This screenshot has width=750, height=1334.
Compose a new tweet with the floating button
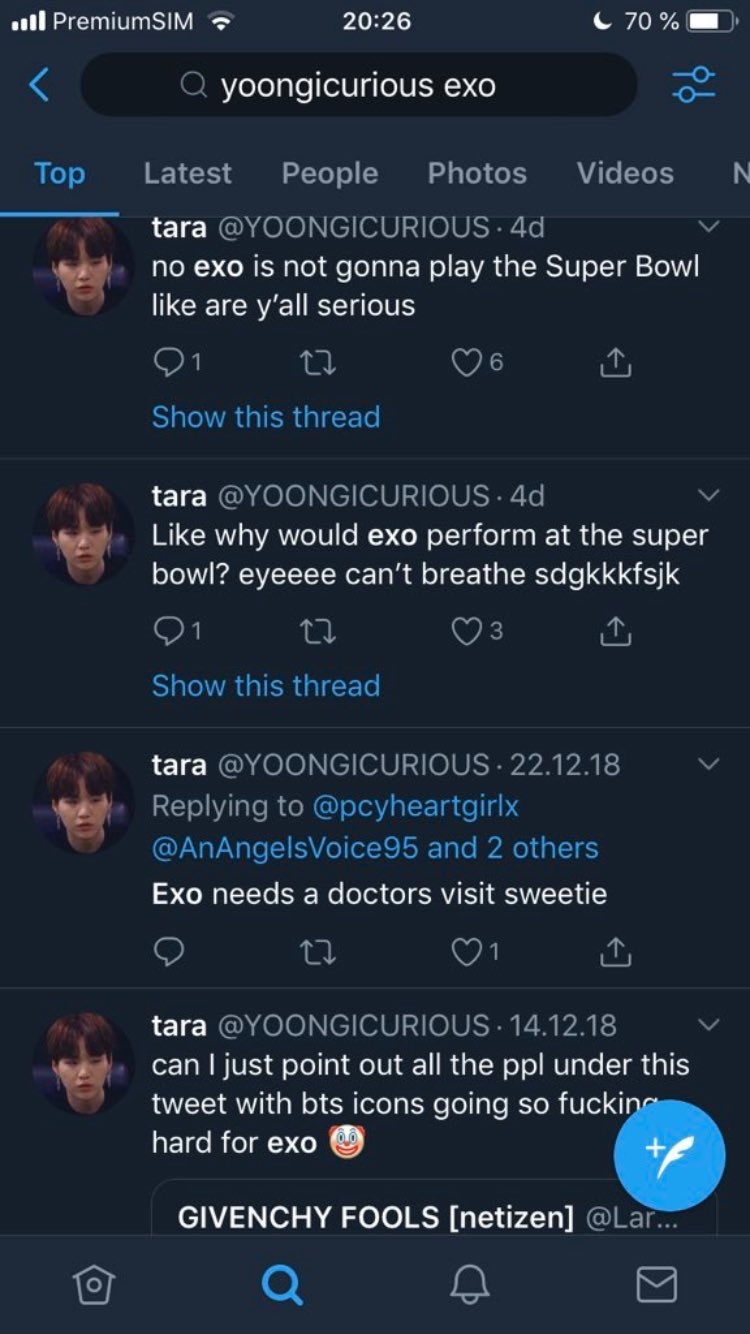[669, 1155]
